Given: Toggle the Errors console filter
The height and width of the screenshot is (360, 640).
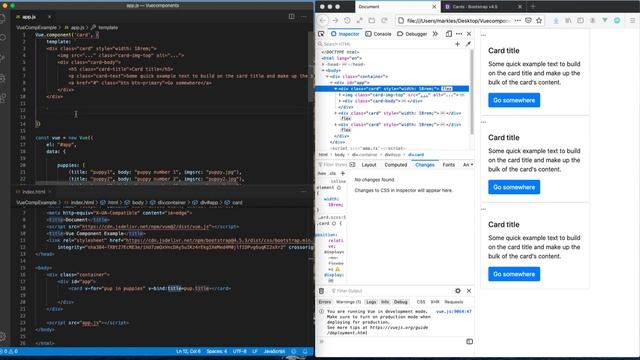Looking at the screenshot, I should 325,302.
